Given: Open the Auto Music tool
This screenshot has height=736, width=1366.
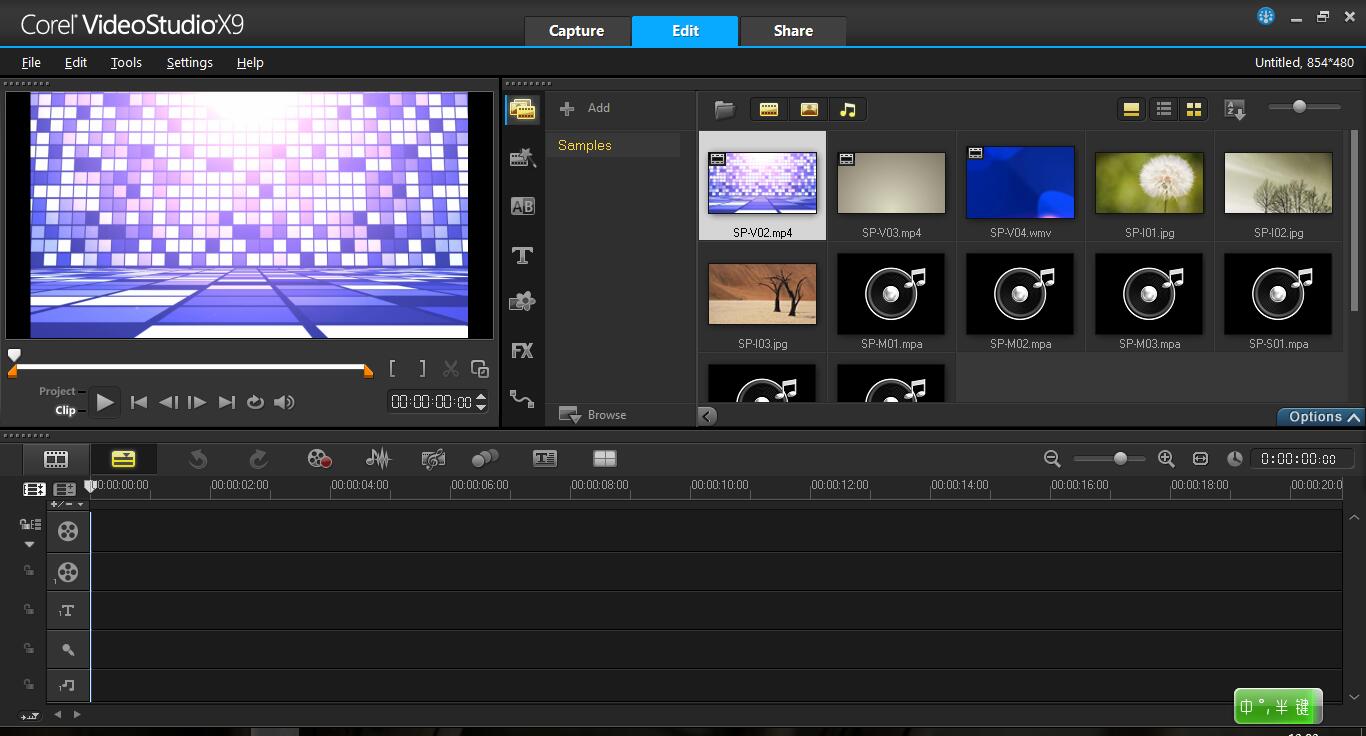Looking at the screenshot, I should point(433,459).
